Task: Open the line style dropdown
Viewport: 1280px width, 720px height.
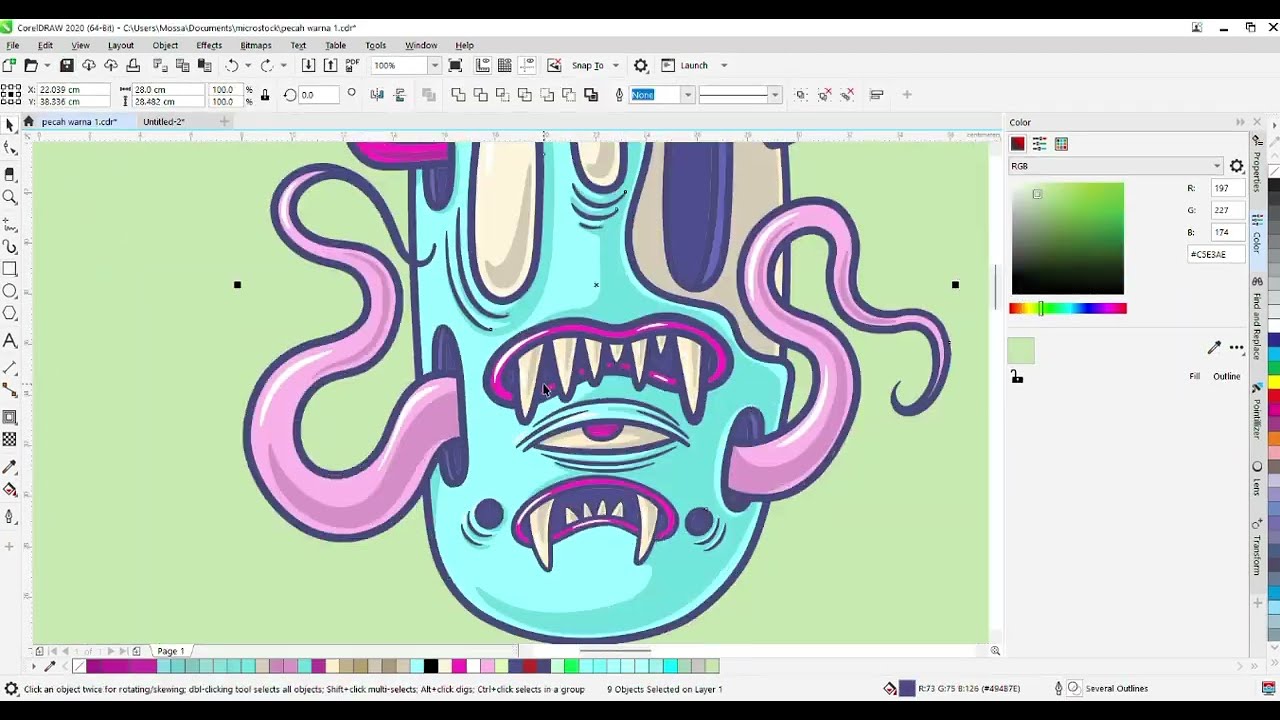Action: click(x=774, y=95)
